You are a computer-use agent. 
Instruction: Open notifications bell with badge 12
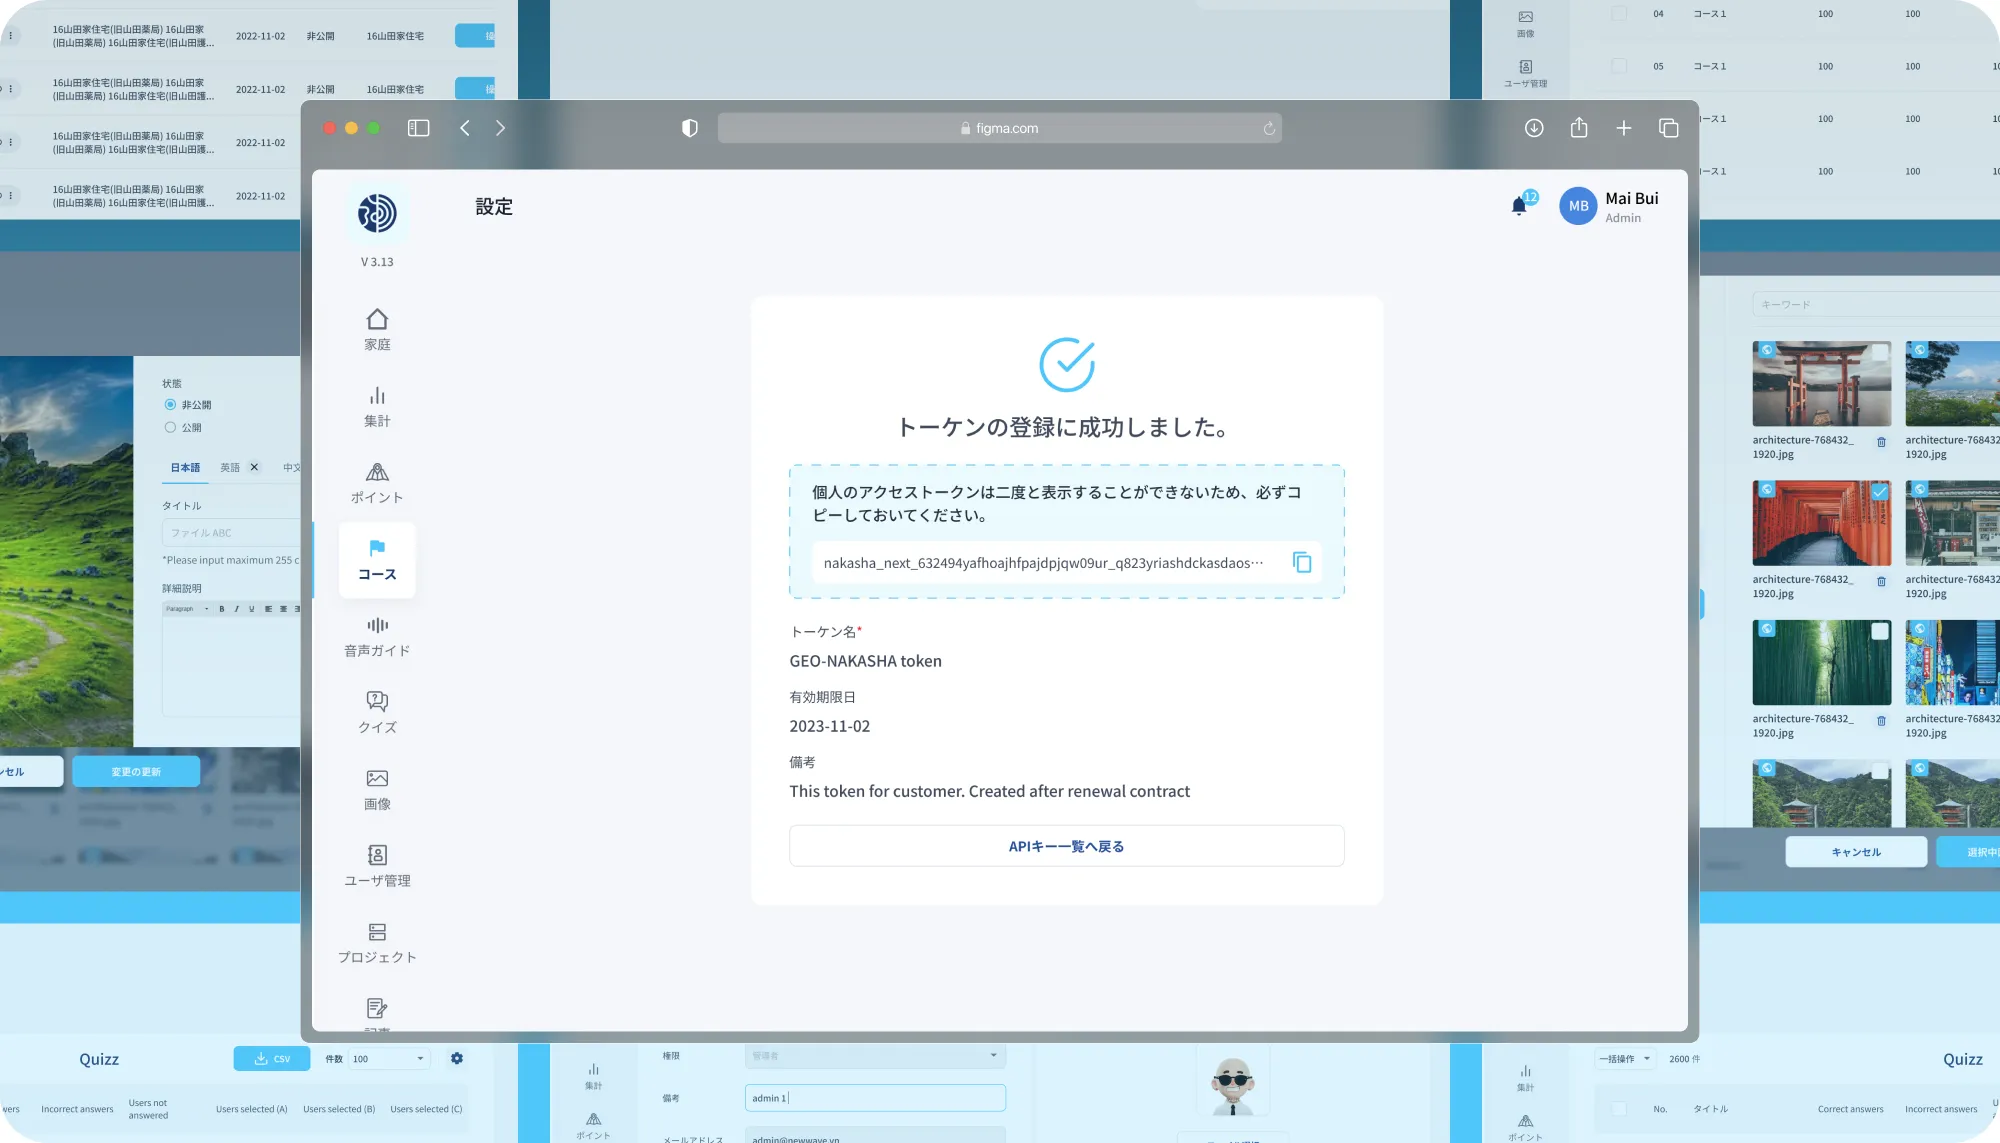tap(1519, 206)
